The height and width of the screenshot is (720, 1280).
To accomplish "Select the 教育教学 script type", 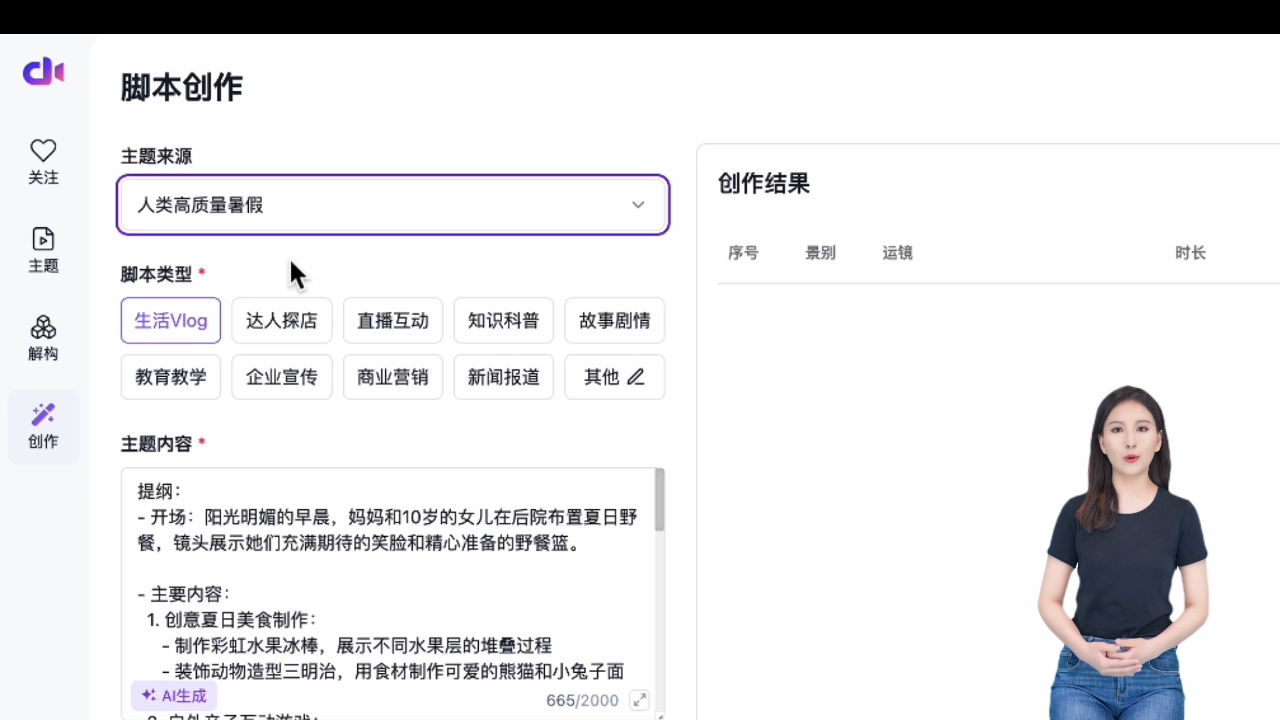I will coord(171,377).
